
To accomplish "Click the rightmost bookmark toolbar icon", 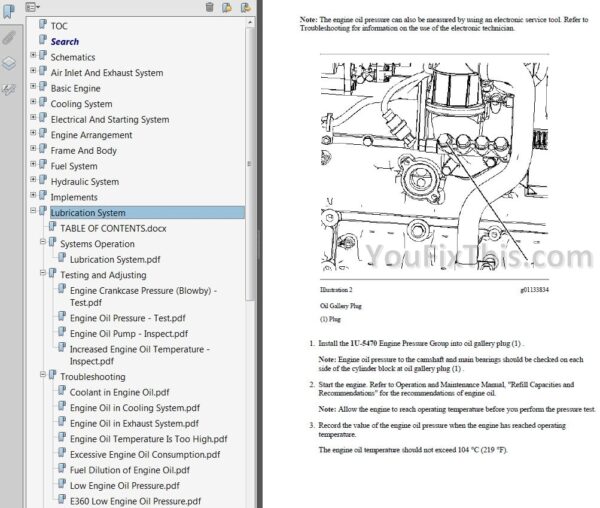I will (242, 7).
